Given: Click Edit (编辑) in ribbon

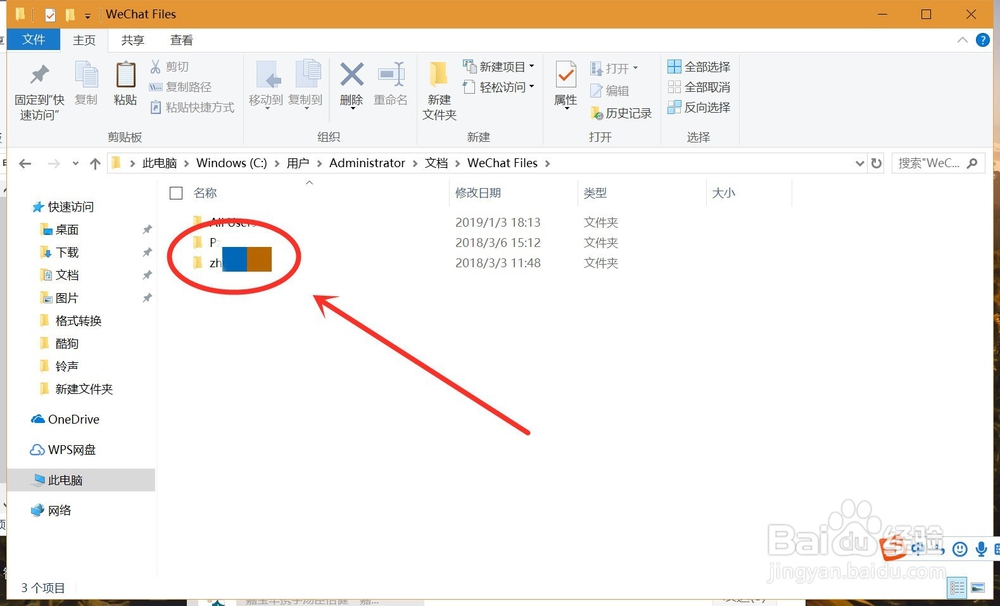Looking at the screenshot, I should 610,91.
